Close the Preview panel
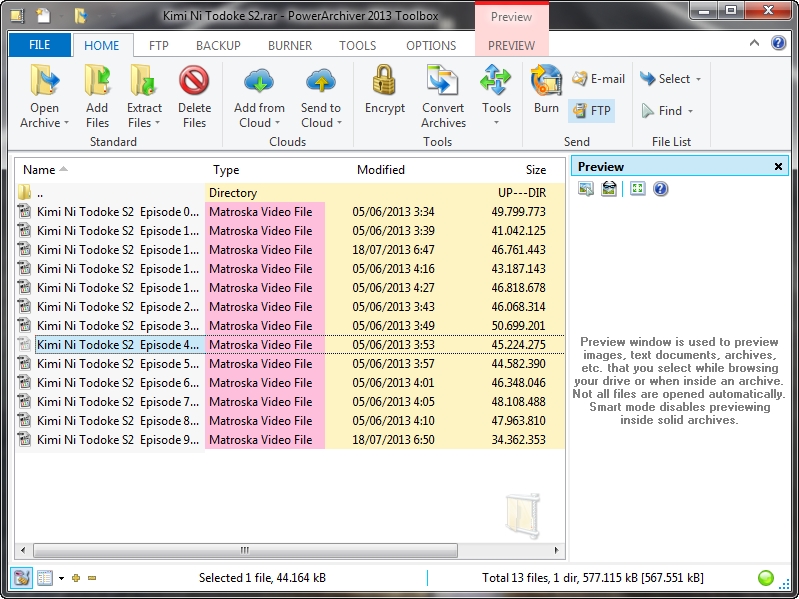 click(778, 167)
